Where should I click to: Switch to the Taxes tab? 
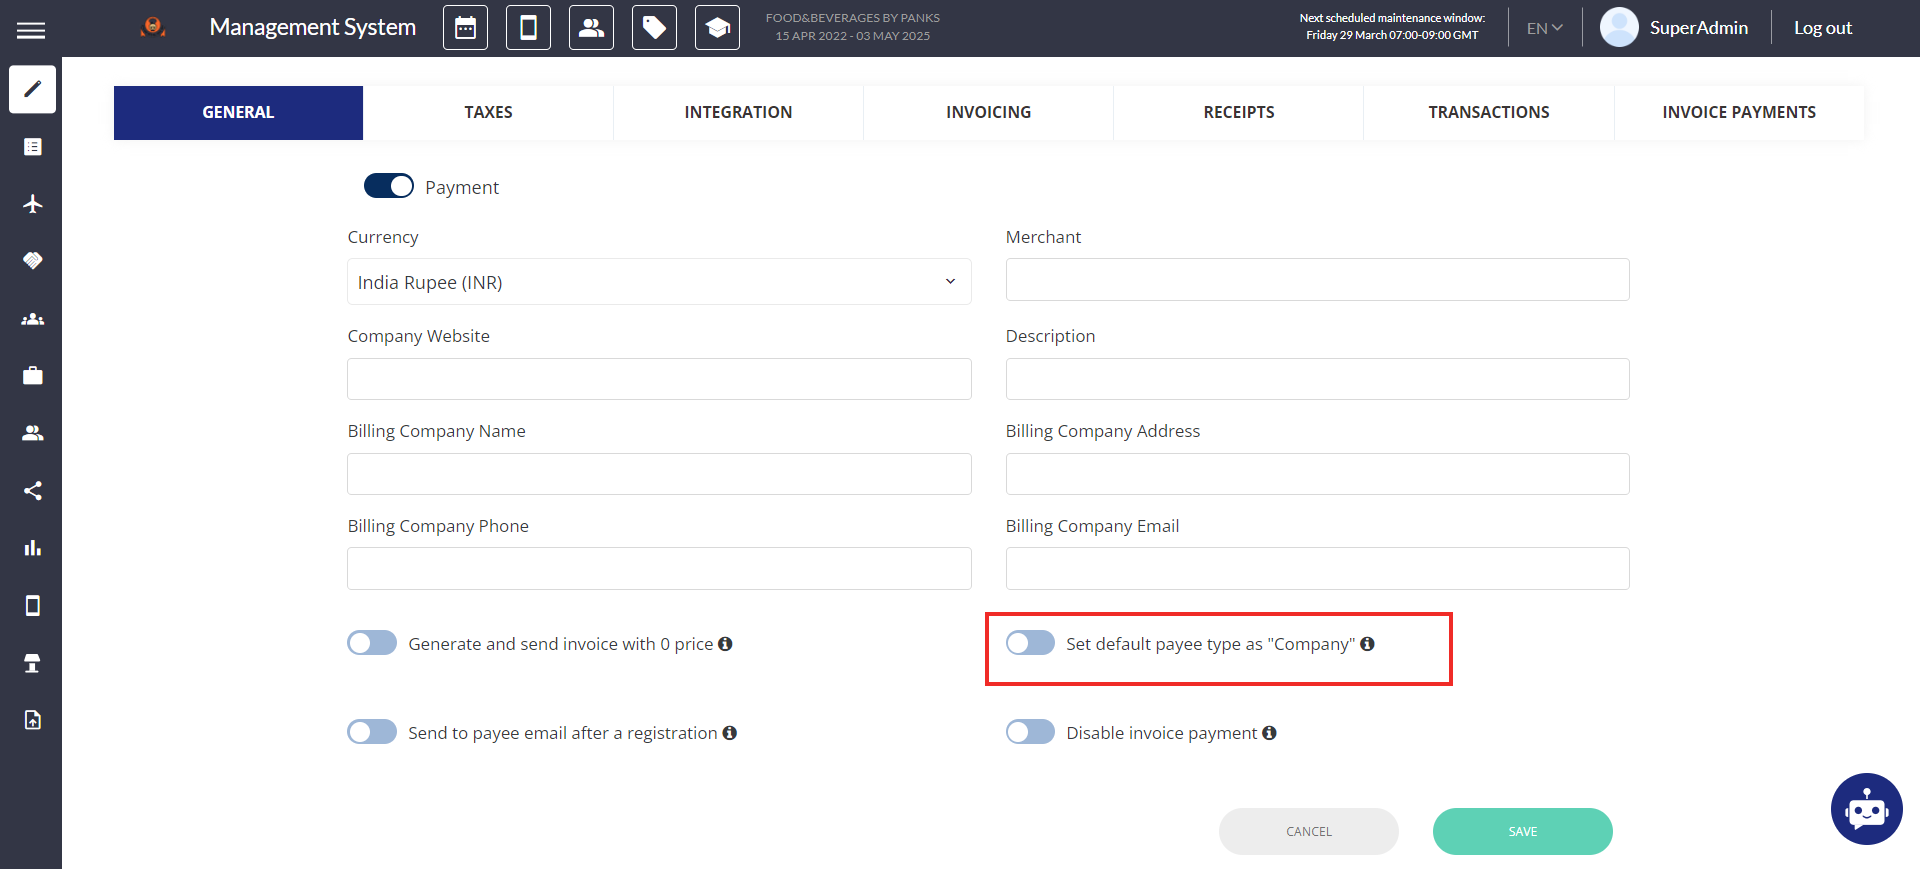click(x=488, y=112)
